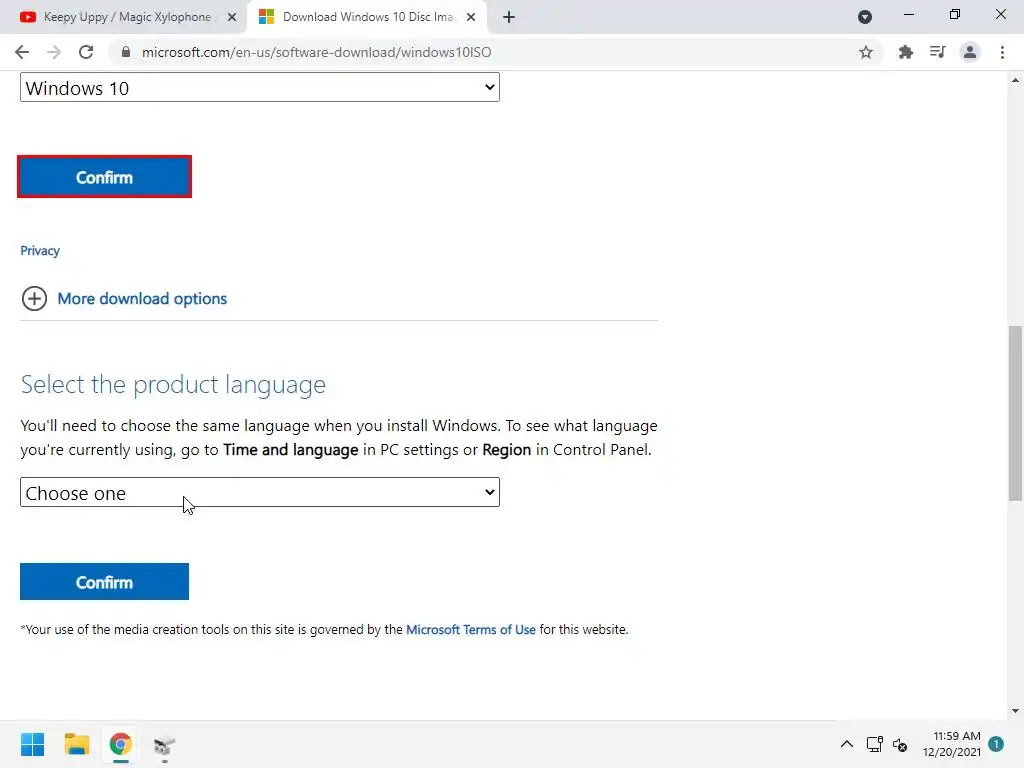
Task: Open the Microsoft Terms of Use link
Action: pyautogui.click(x=471, y=630)
